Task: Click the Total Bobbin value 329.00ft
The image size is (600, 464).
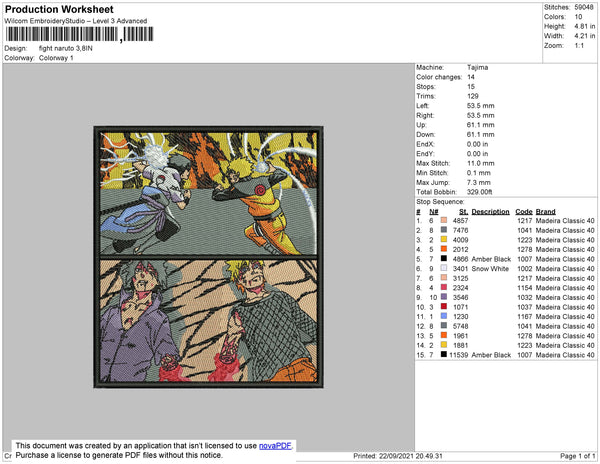Action: point(479,192)
